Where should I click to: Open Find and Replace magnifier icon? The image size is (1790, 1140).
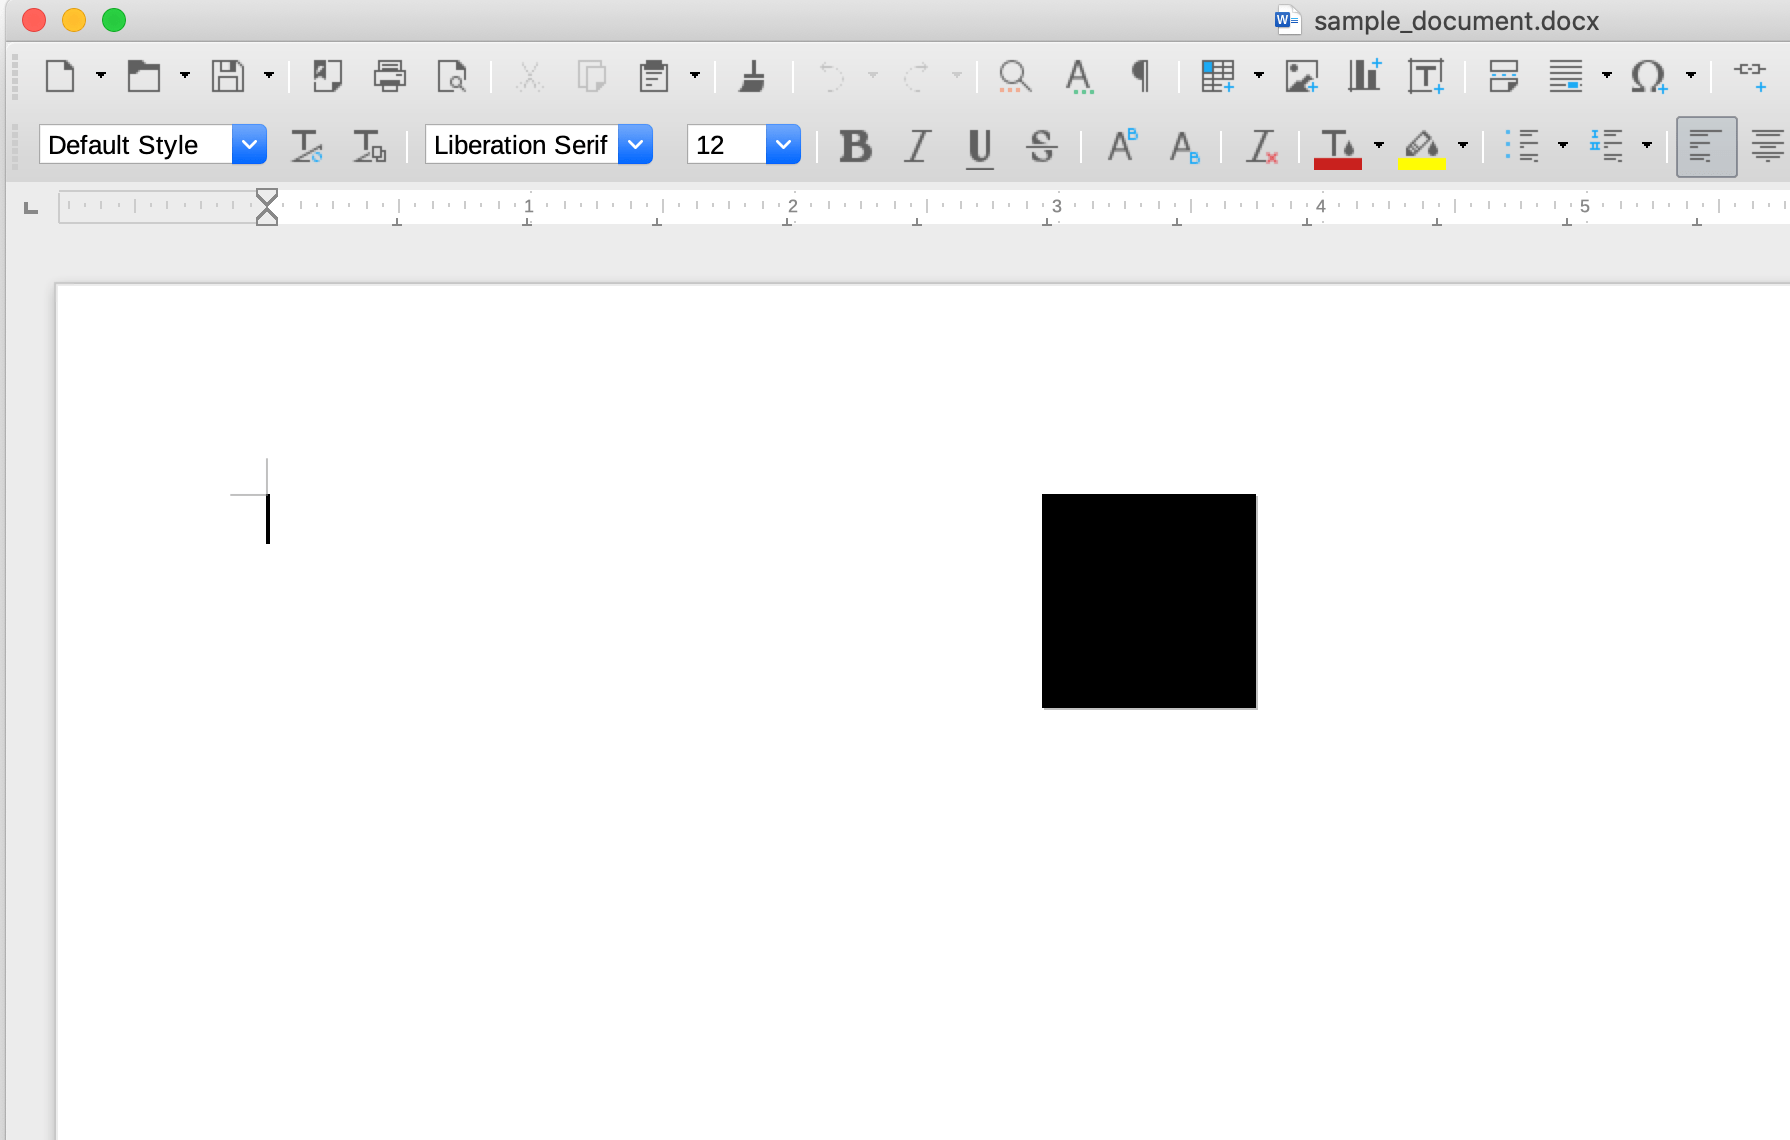point(1015,76)
